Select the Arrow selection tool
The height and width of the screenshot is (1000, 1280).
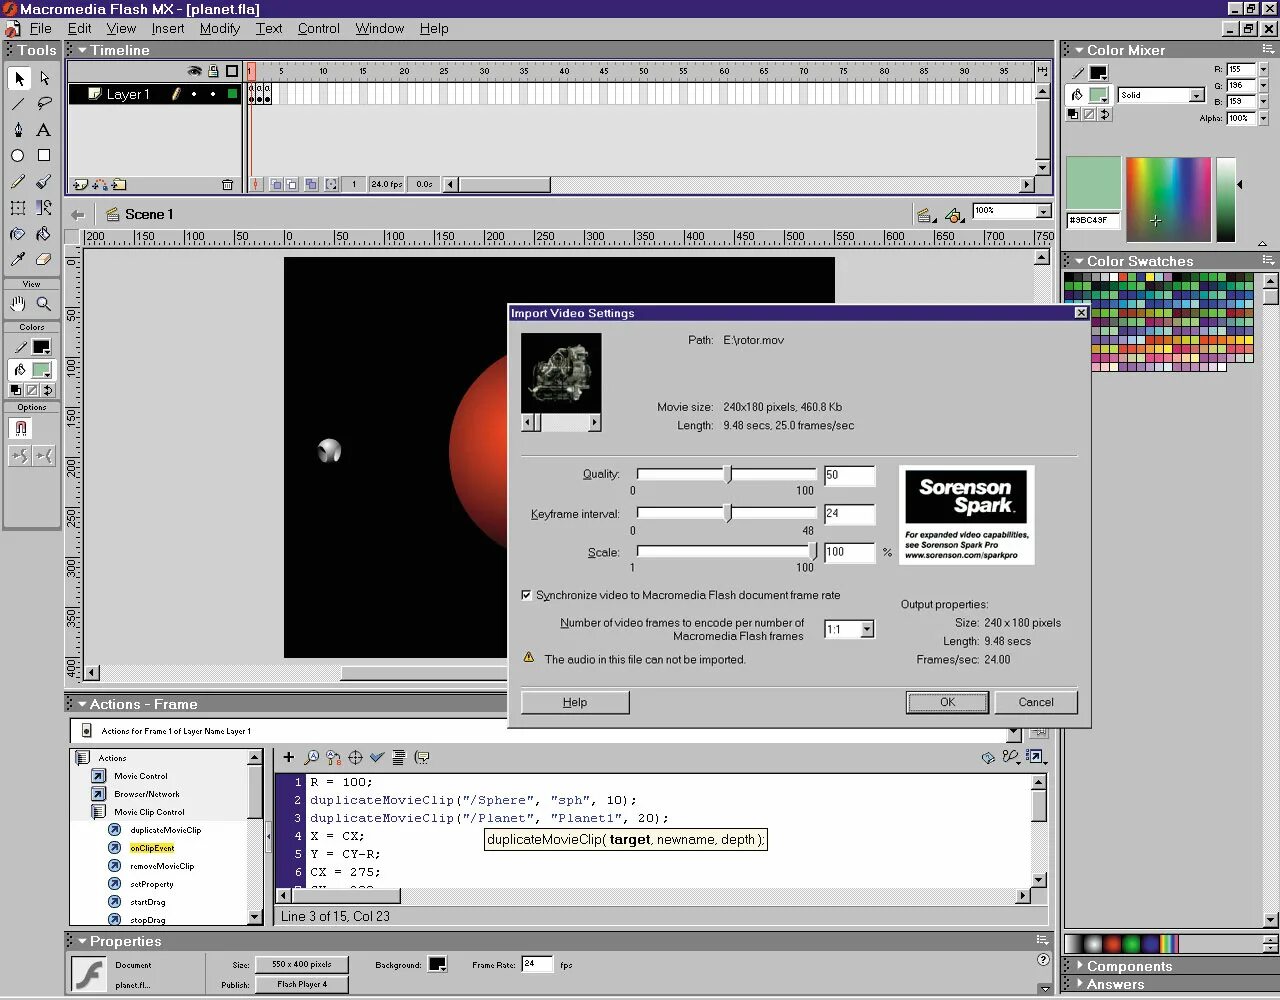pyautogui.click(x=18, y=78)
